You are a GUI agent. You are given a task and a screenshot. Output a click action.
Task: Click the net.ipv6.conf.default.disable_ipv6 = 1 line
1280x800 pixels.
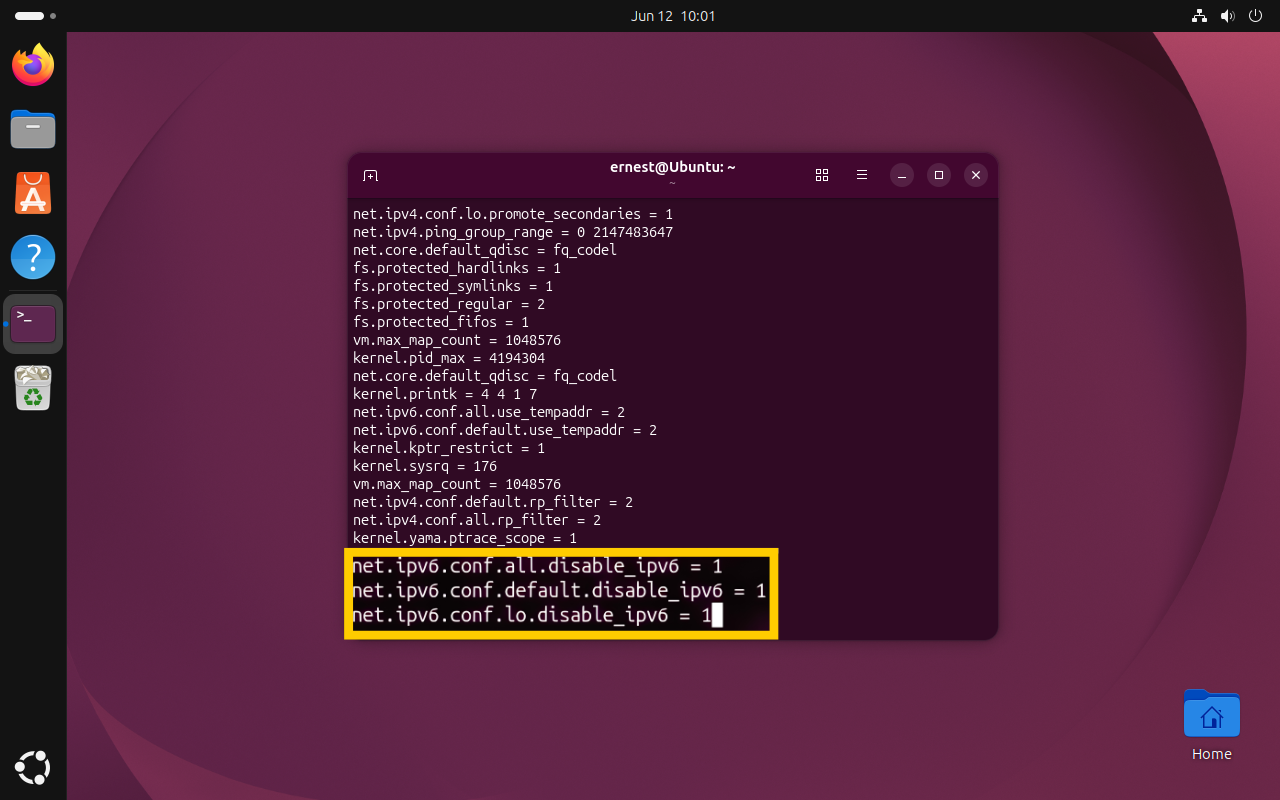560,591
